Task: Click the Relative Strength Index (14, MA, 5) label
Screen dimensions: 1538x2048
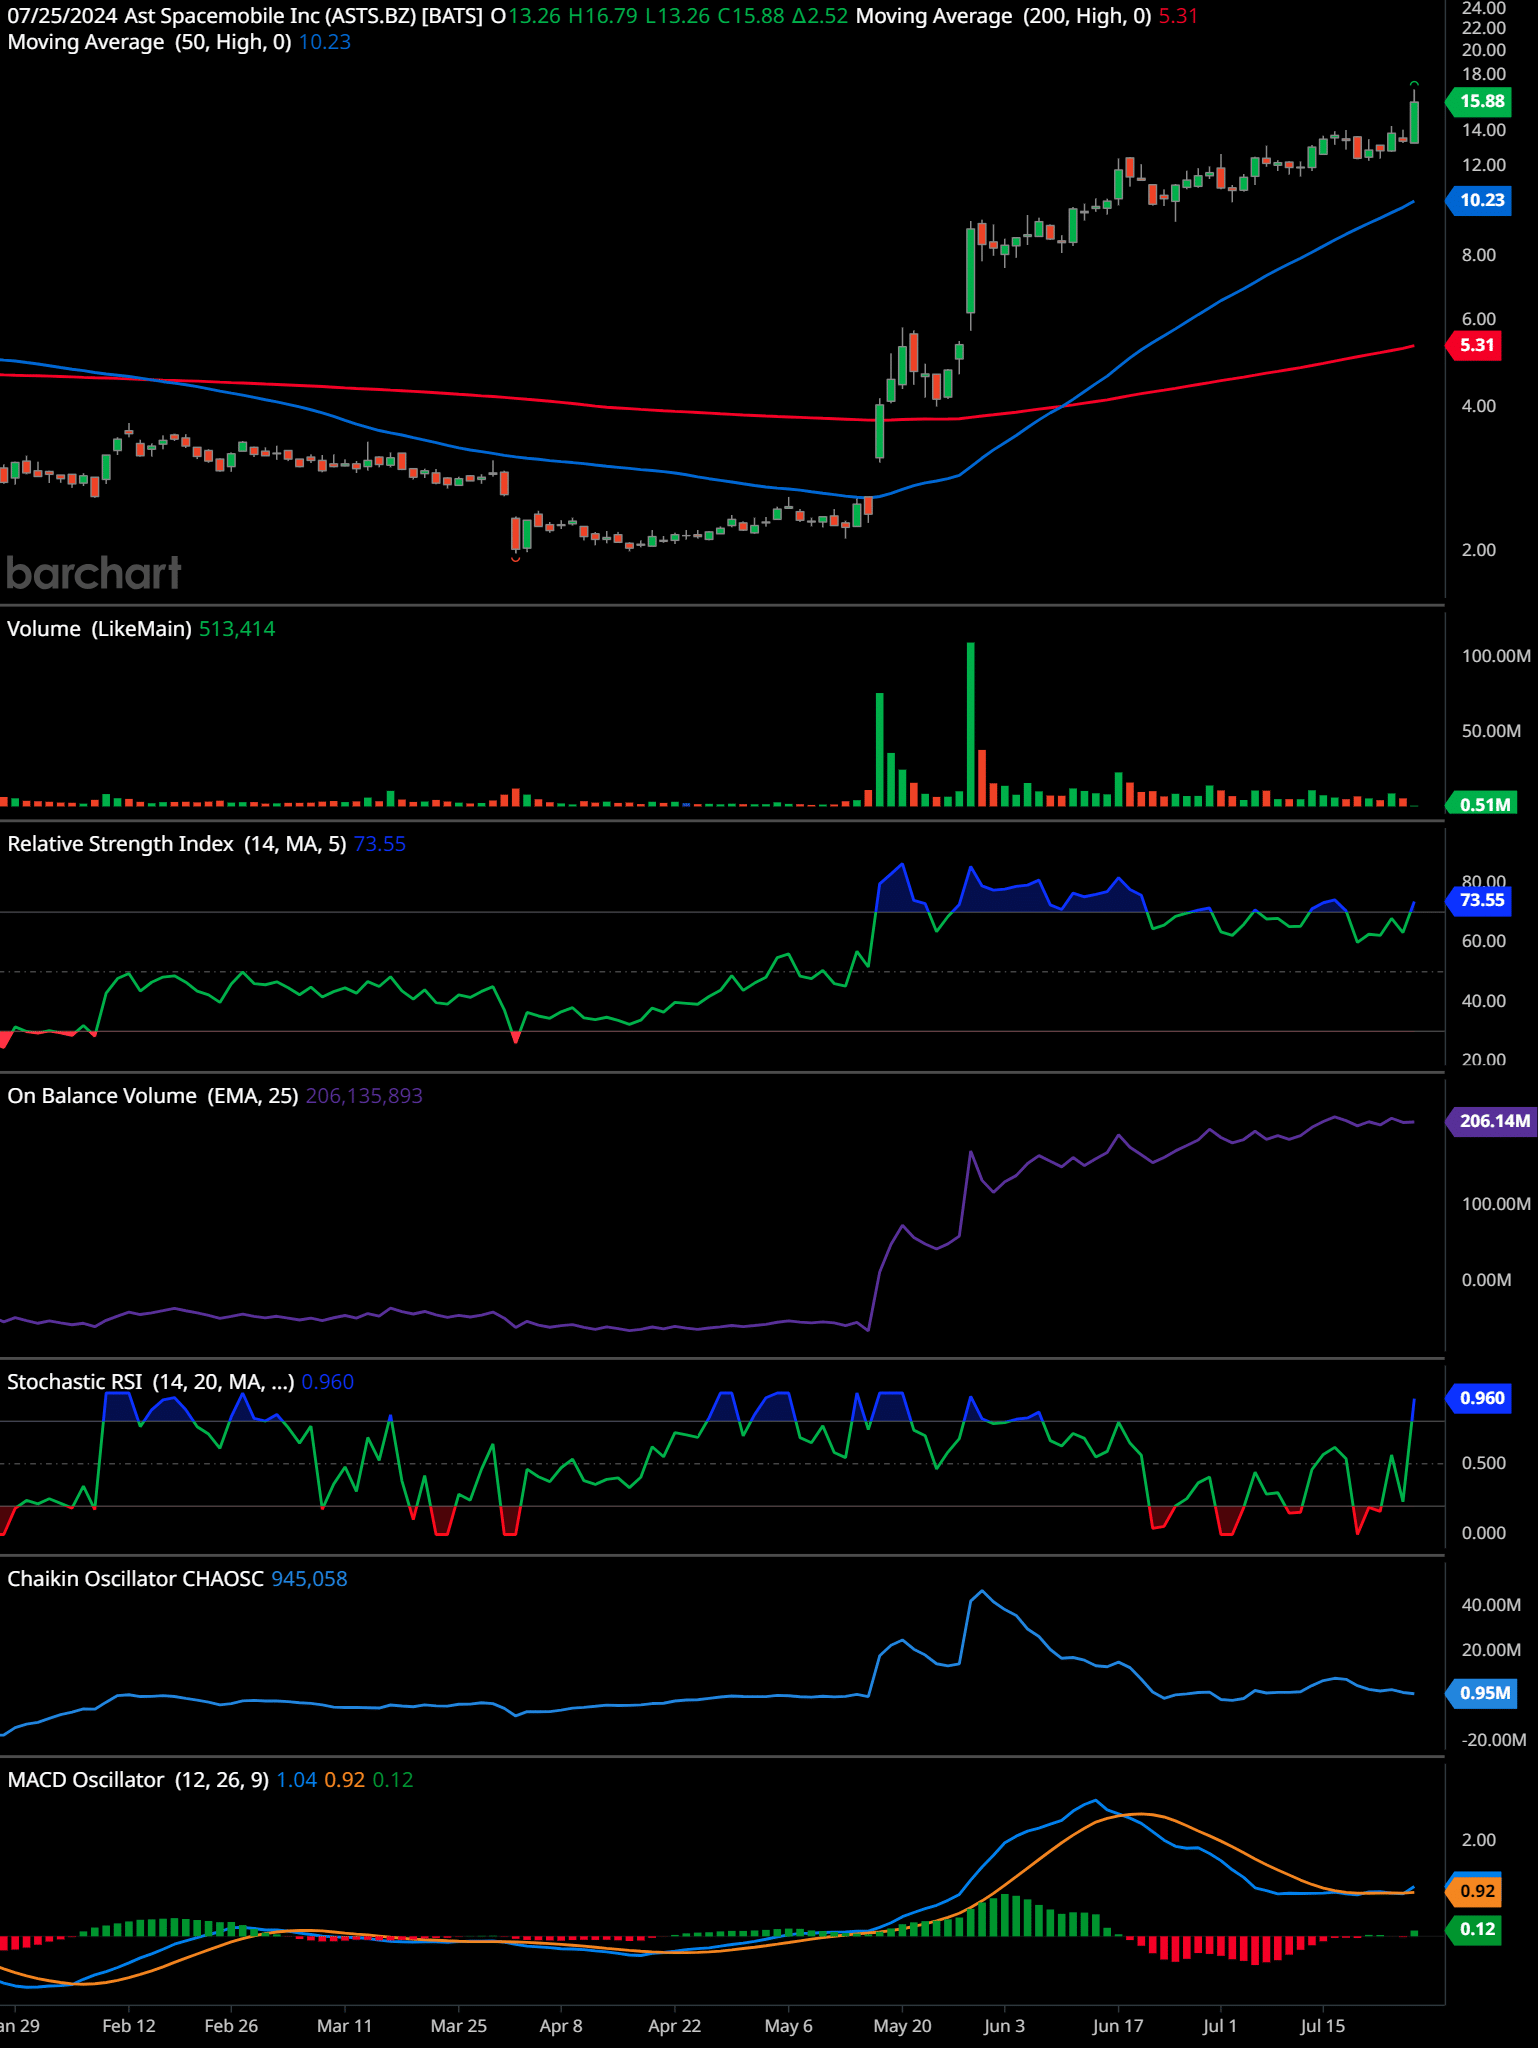Action: 177,844
